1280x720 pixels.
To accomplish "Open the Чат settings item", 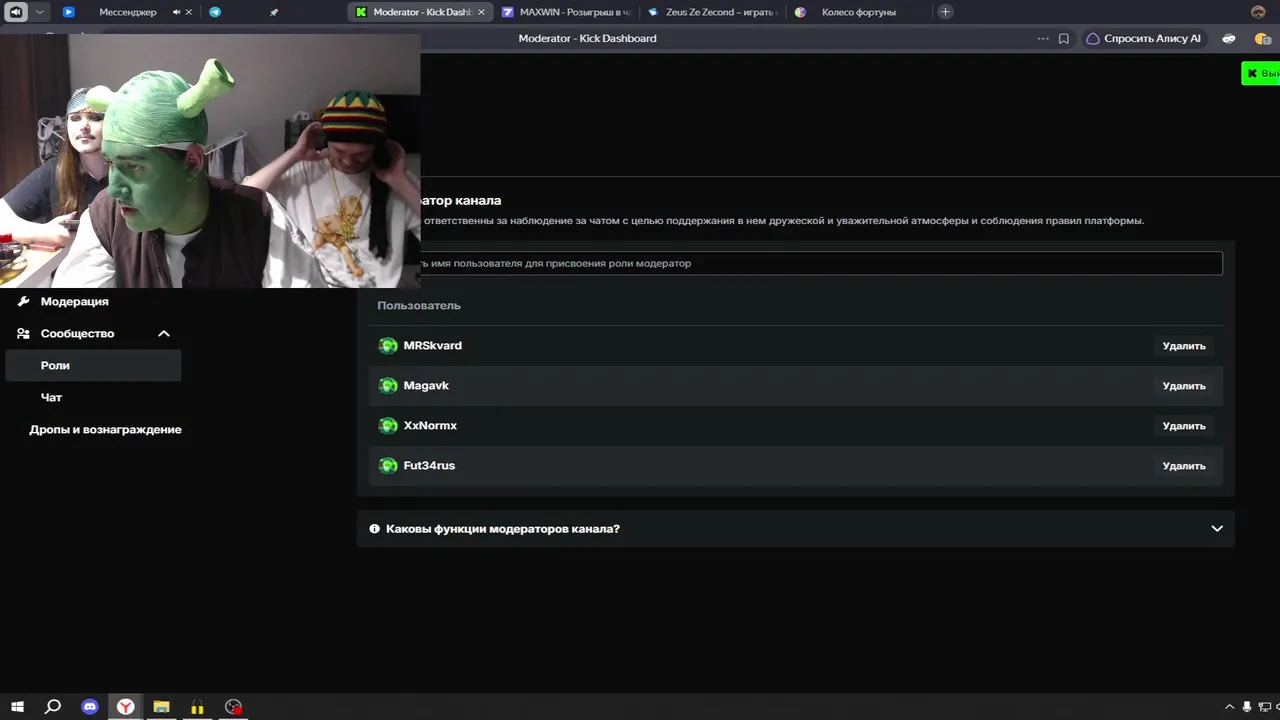I will point(51,397).
